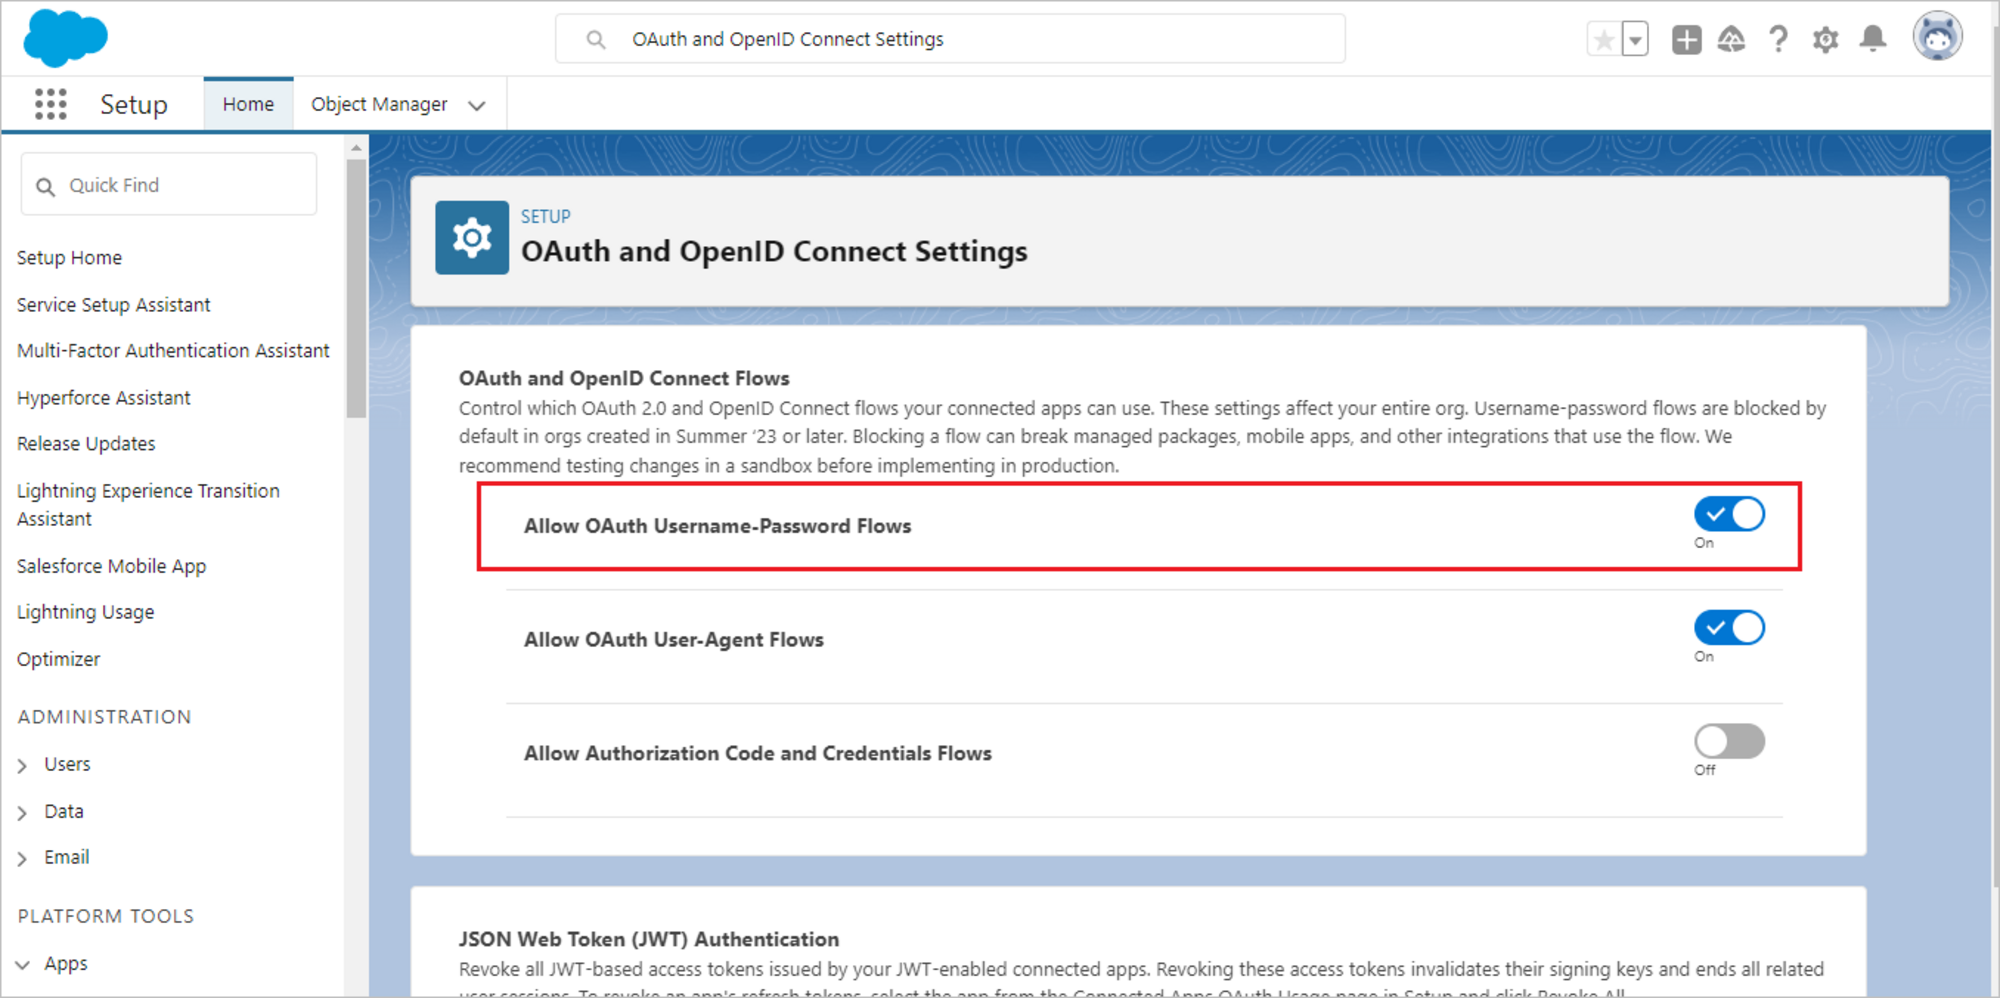
Task: Click the JSON Web Token (JWT) Authentication heading
Action: [x=649, y=939]
